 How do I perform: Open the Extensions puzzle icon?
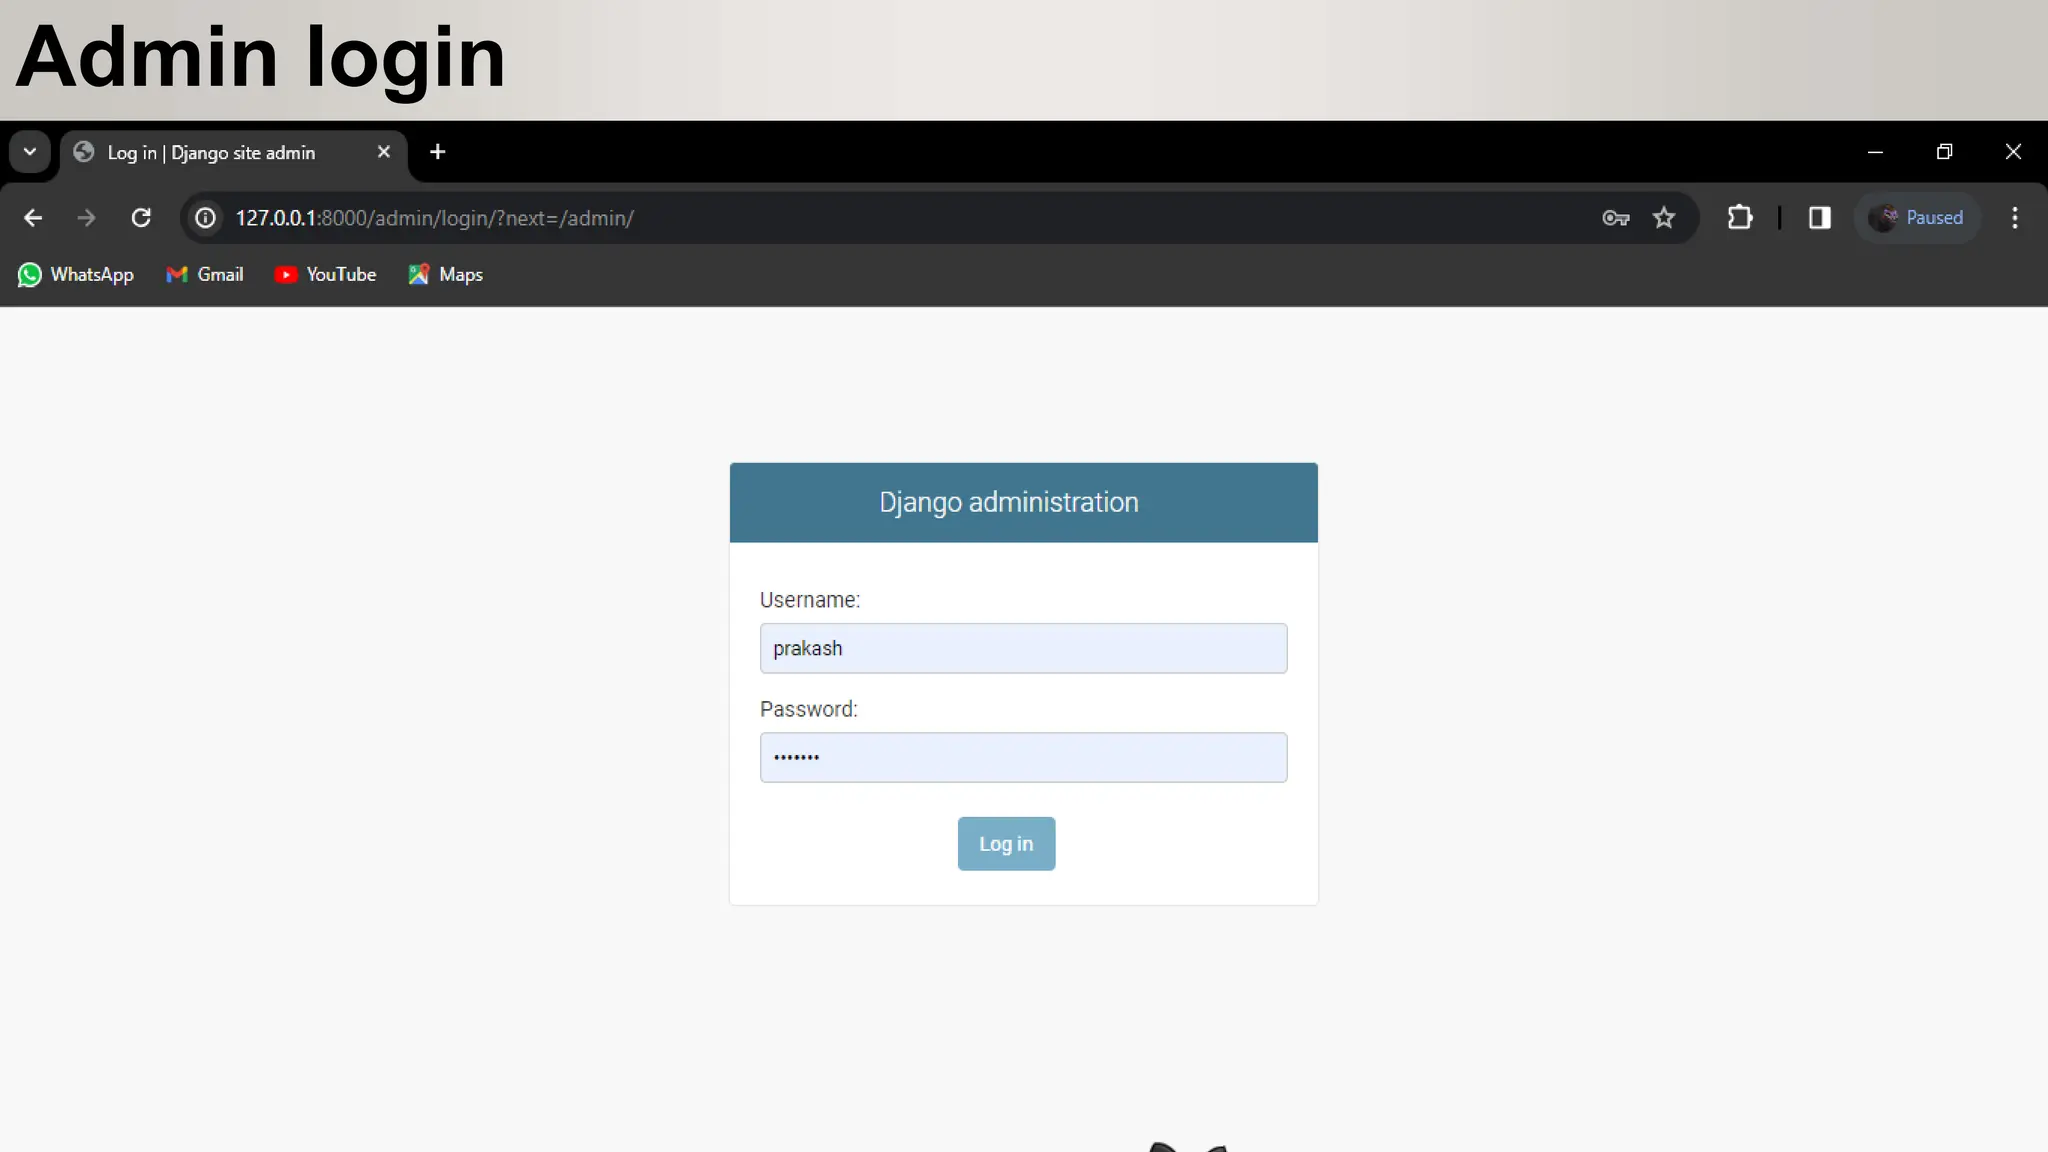[1740, 218]
